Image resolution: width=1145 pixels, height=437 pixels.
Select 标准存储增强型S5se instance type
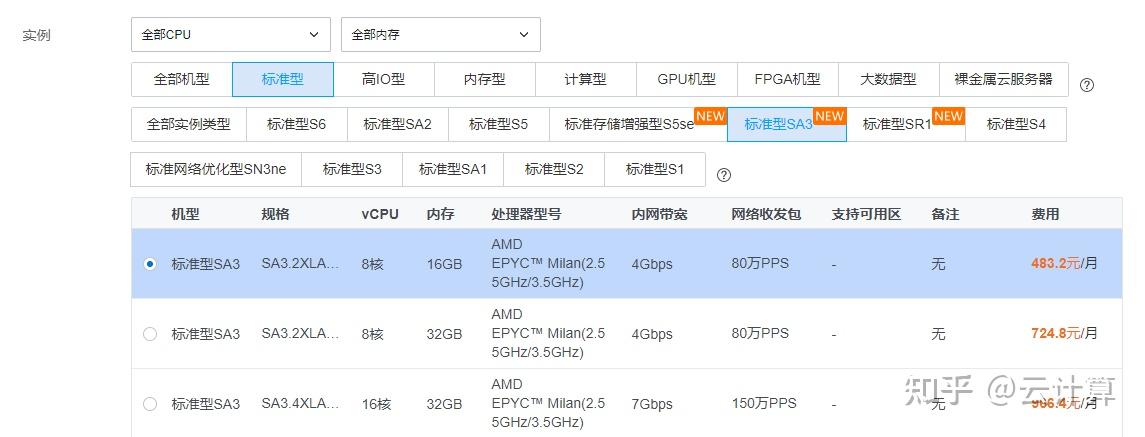pos(628,124)
